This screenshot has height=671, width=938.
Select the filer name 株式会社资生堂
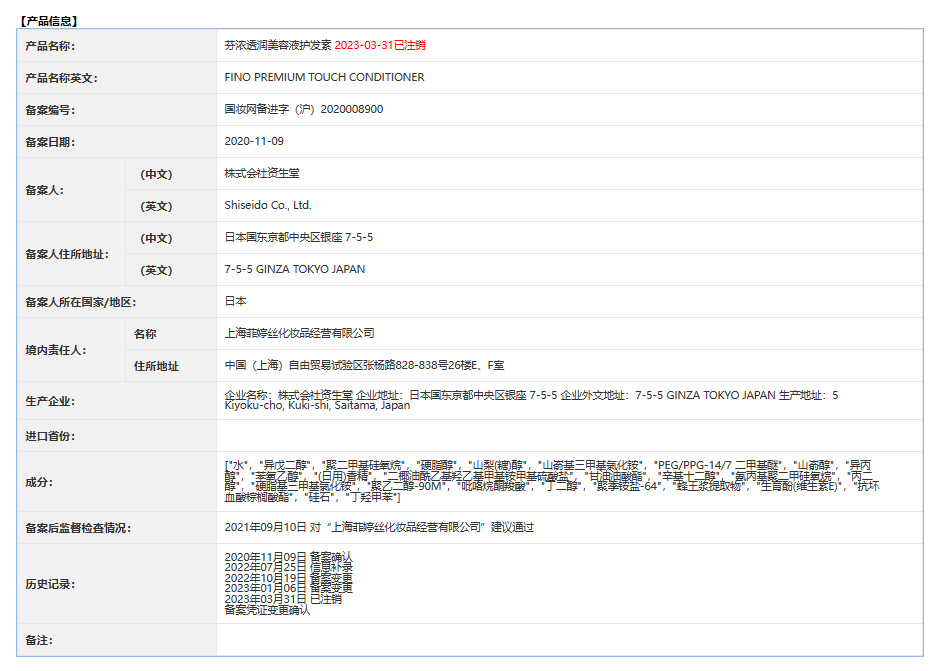[x=262, y=173]
